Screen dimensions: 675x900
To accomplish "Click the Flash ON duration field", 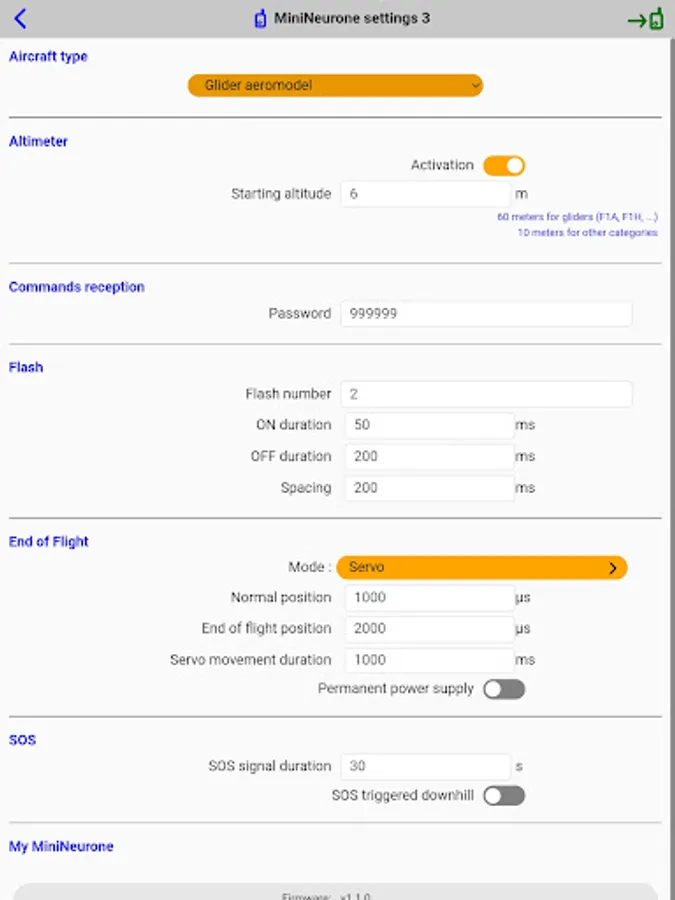I will click(429, 425).
